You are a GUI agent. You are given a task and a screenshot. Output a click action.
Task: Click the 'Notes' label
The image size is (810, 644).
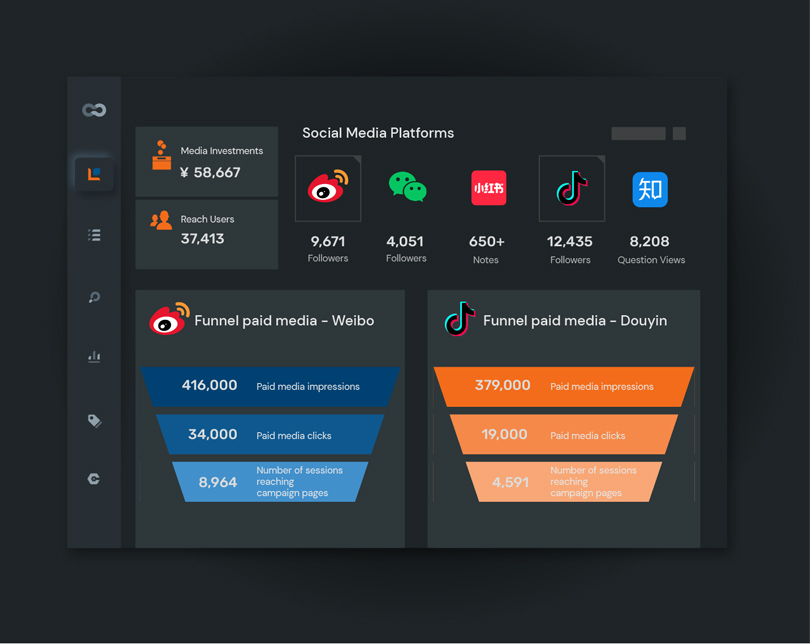pos(486,260)
